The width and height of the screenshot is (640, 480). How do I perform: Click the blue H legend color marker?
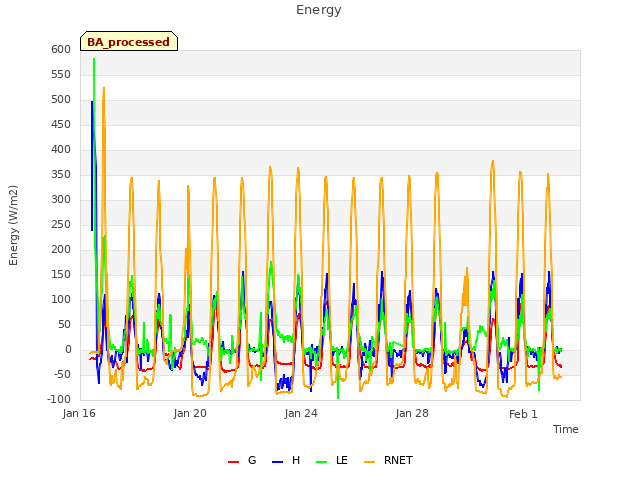[x=278, y=462]
